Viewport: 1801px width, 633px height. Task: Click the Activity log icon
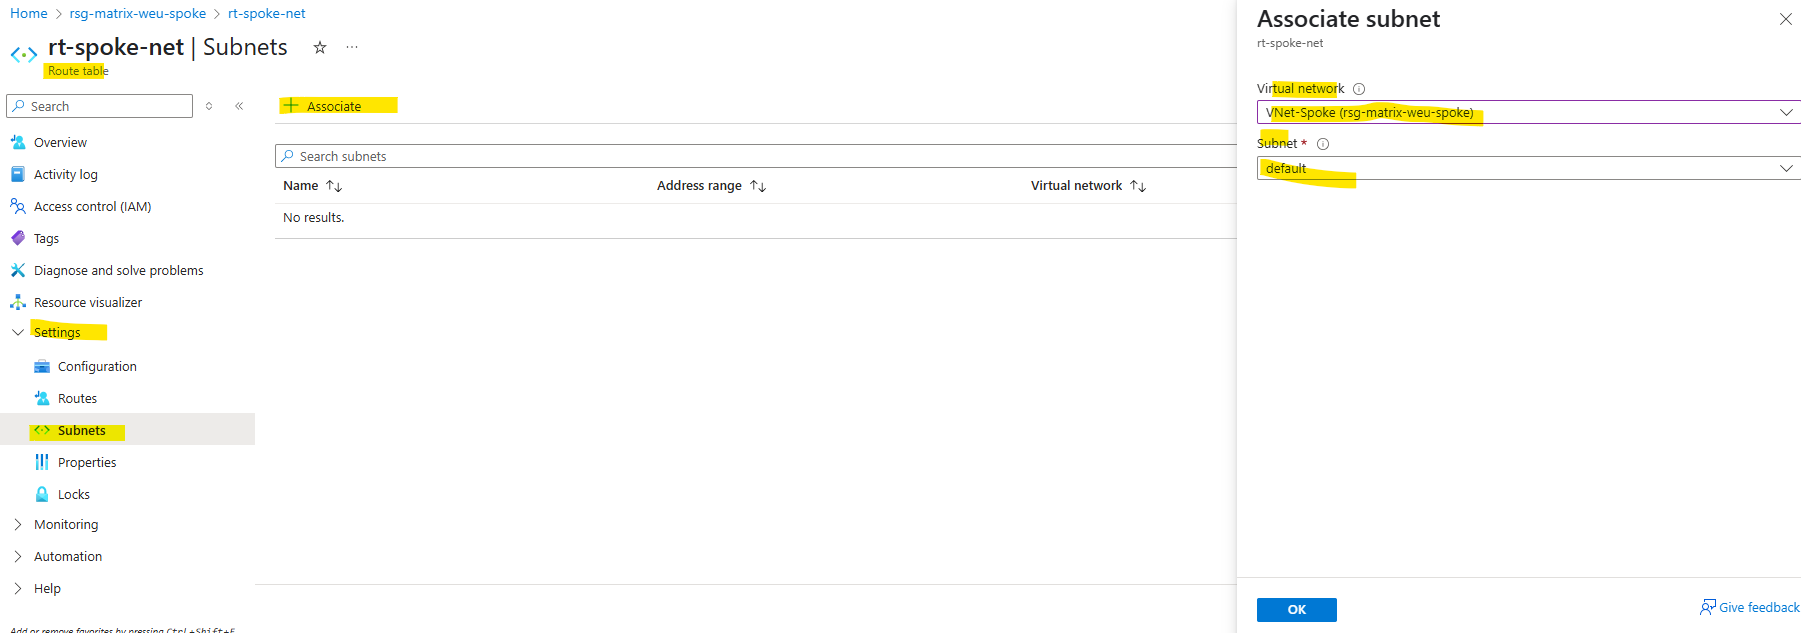18,174
